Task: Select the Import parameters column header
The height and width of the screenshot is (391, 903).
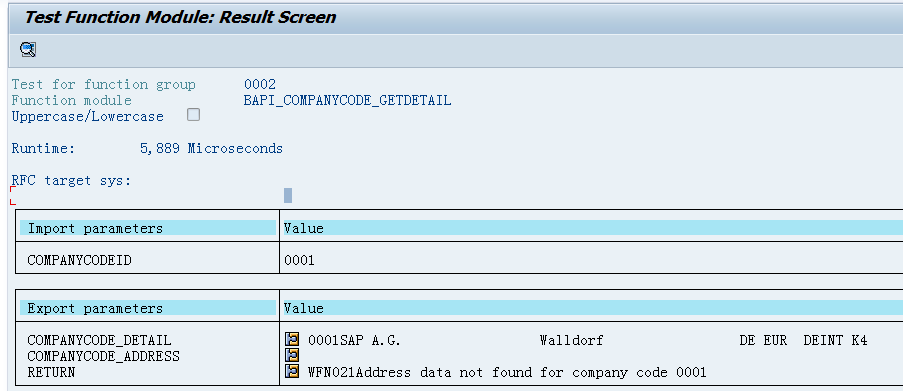Action: (x=148, y=228)
